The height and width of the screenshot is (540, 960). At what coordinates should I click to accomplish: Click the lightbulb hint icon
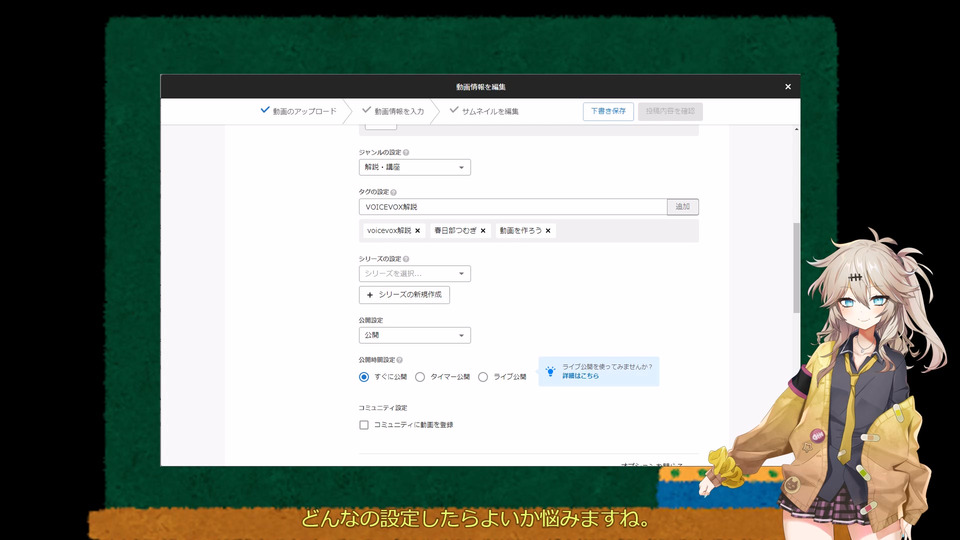(x=550, y=371)
